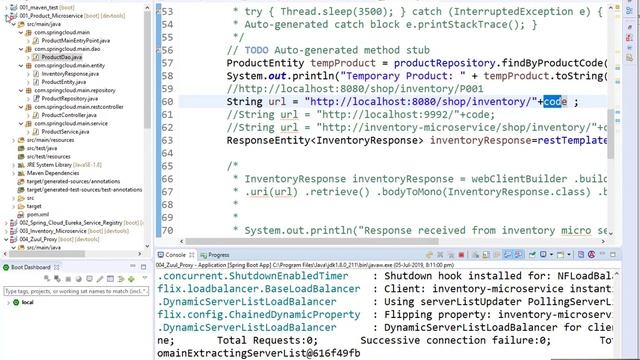The image size is (640, 360).
Task: Open console icon in Boot Dashboard toolbar
Action: click(89, 279)
